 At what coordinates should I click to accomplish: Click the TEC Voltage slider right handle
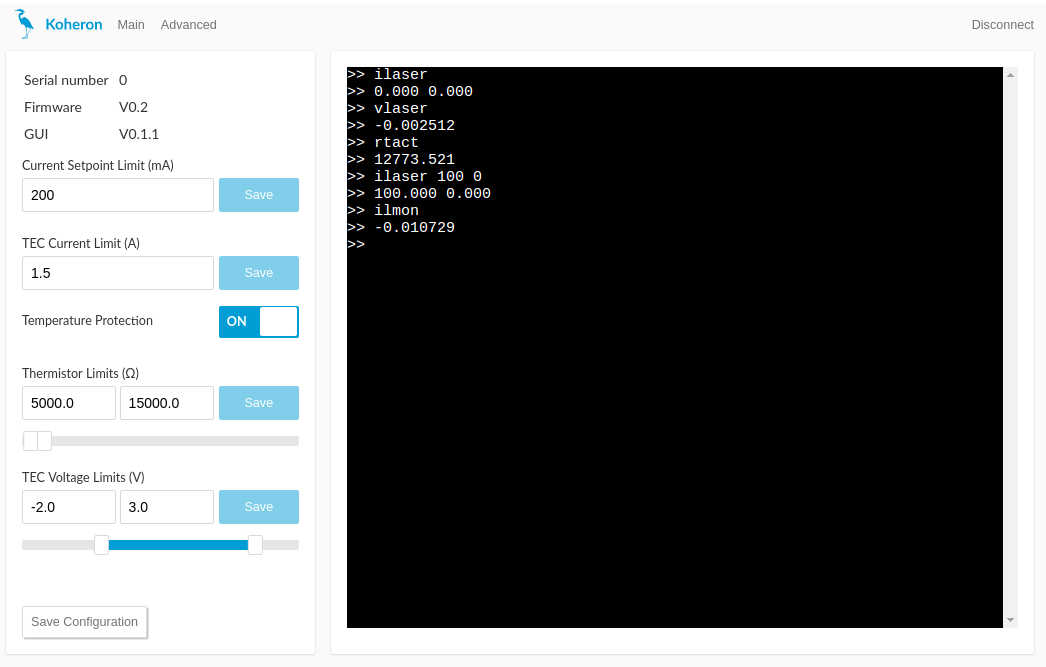255,545
